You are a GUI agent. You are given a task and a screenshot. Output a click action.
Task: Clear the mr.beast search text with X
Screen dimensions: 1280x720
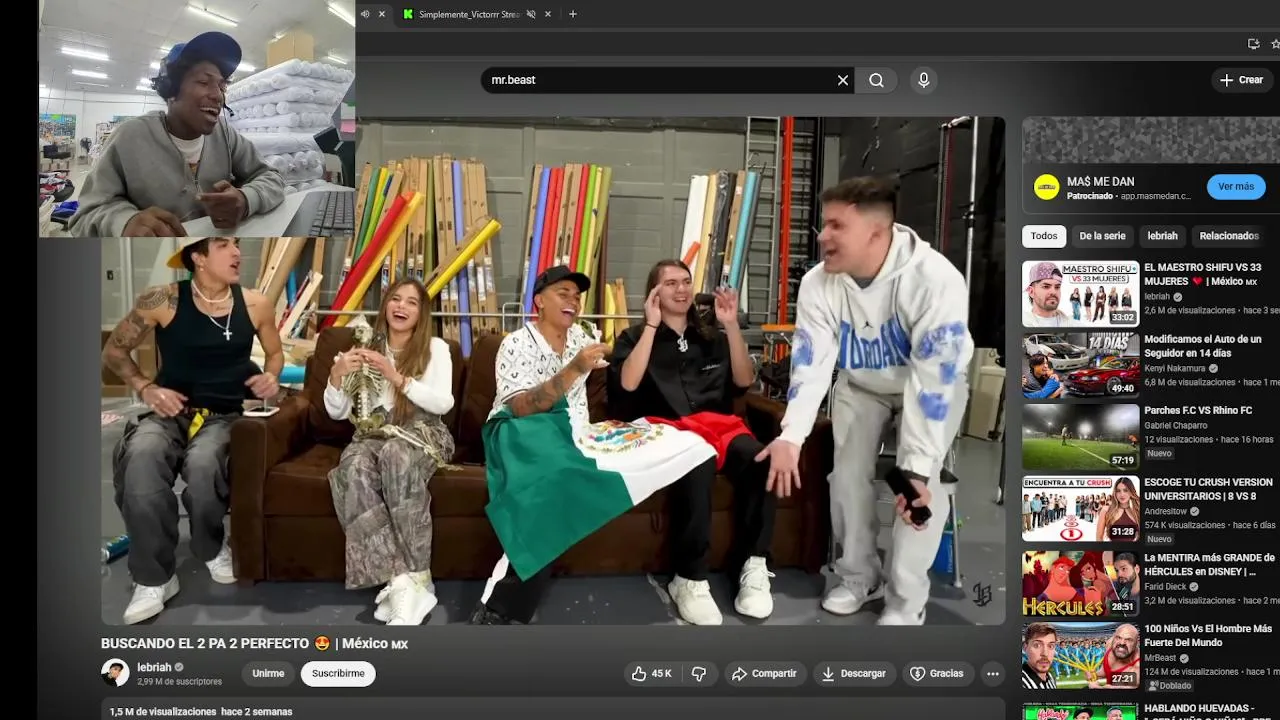click(x=843, y=80)
